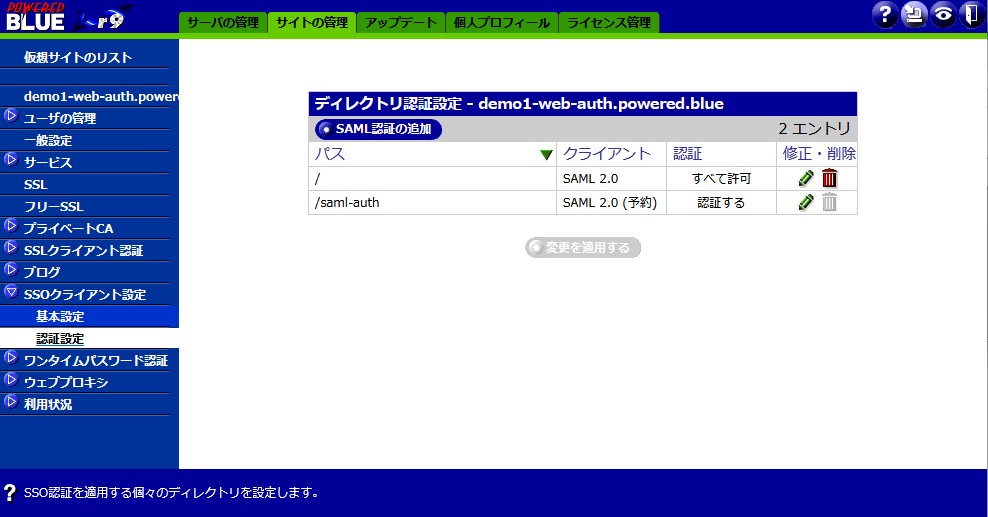Expand プライベートCA menu arrow
The height and width of the screenshot is (517, 988).
pos(11,225)
